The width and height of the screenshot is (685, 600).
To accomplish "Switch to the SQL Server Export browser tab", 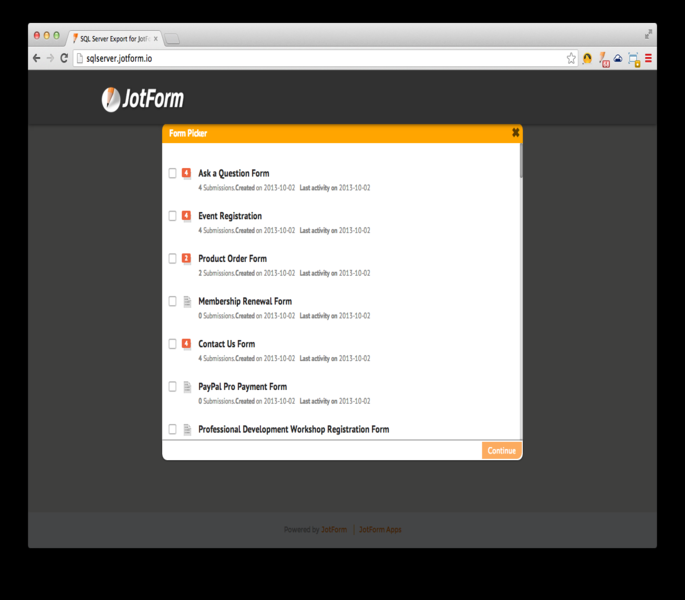I will pos(113,38).
